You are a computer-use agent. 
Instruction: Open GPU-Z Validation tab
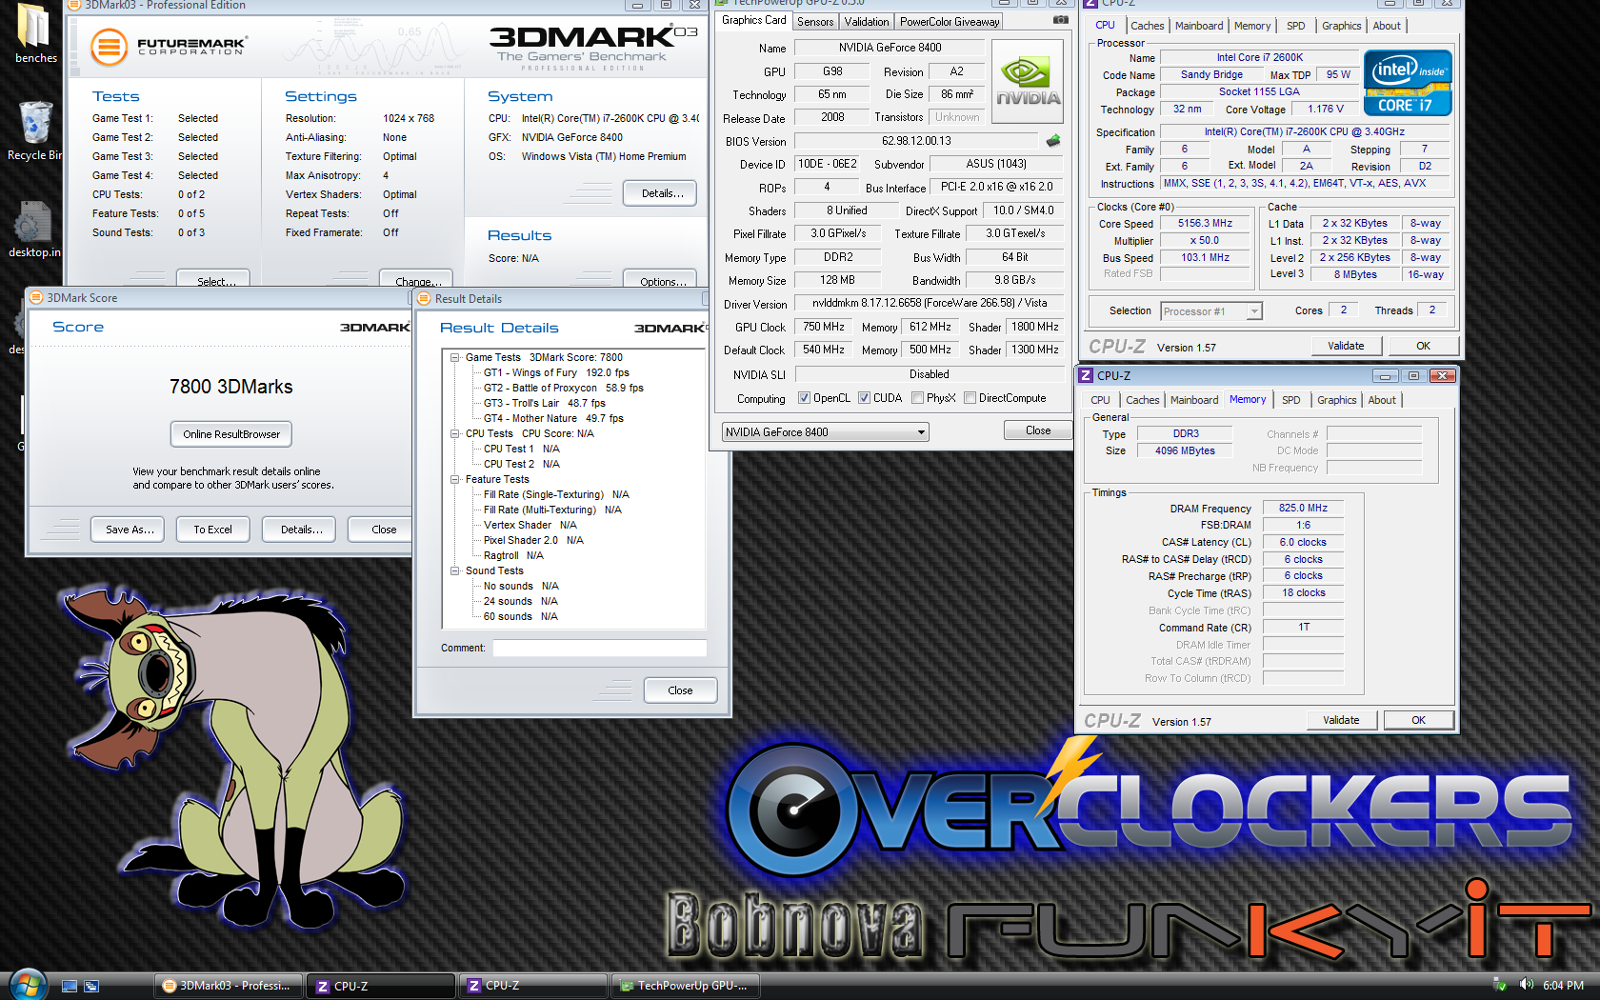pyautogui.click(x=866, y=22)
